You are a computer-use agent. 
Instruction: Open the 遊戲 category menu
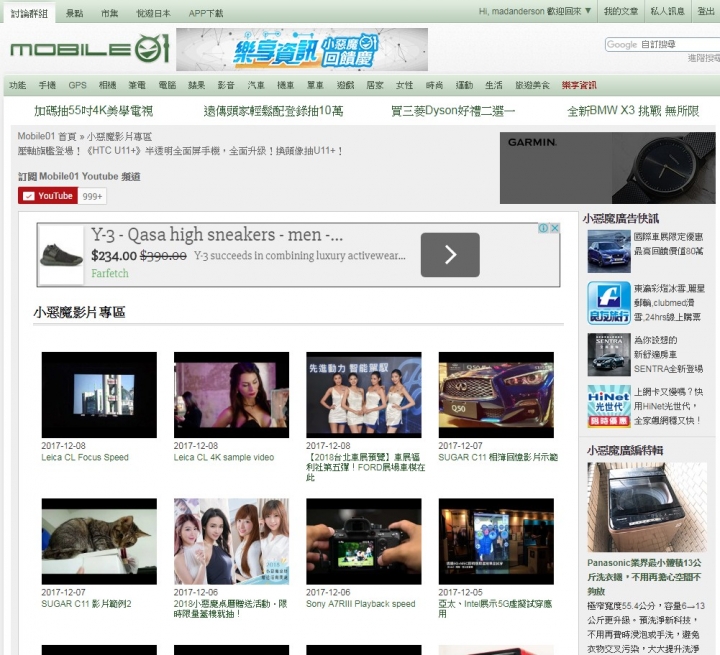pyautogui.click(x=345, y=85)
